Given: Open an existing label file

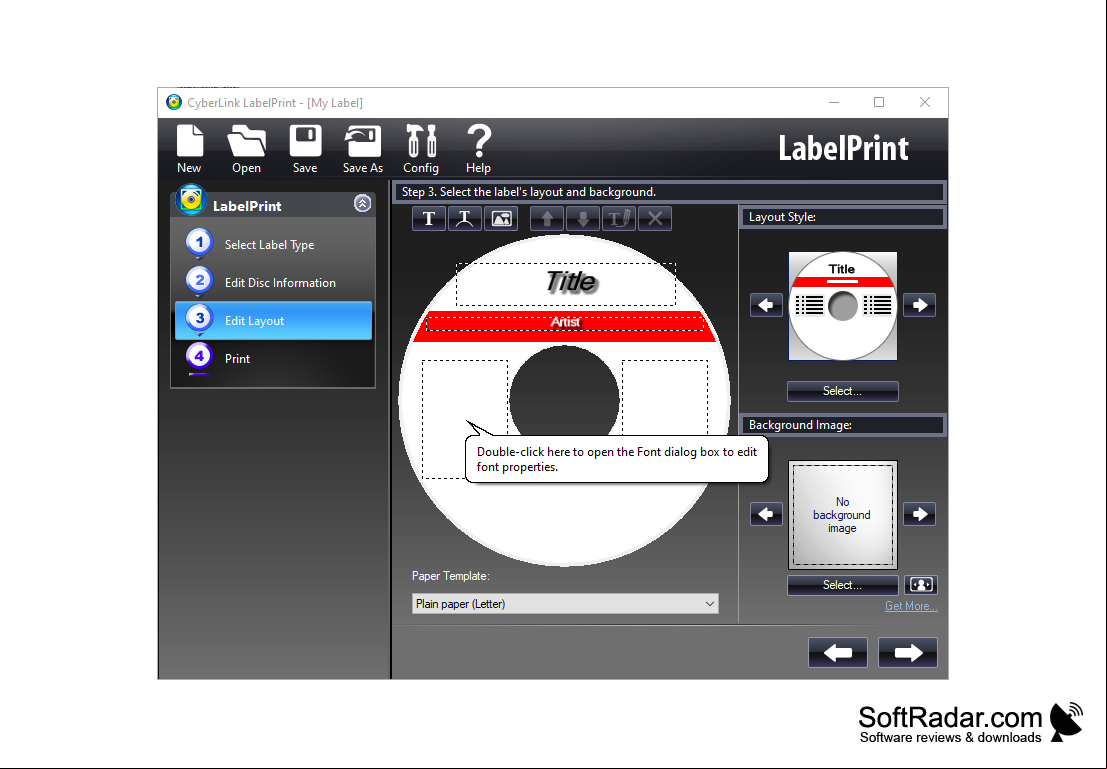Looking at the screenshot, I should click(x=246, y=149).
